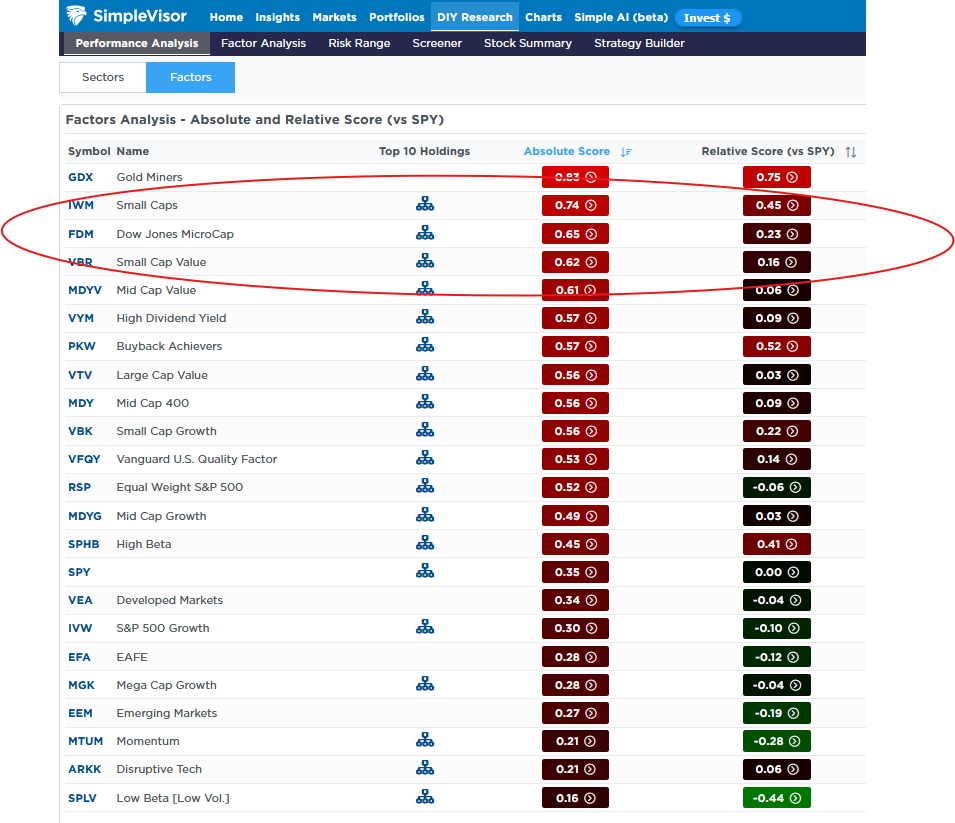Viewport: 955px width, 823px height.
Task: Open holdings icon for ARKK Disruptive Tech
Action: coord(425,769)
